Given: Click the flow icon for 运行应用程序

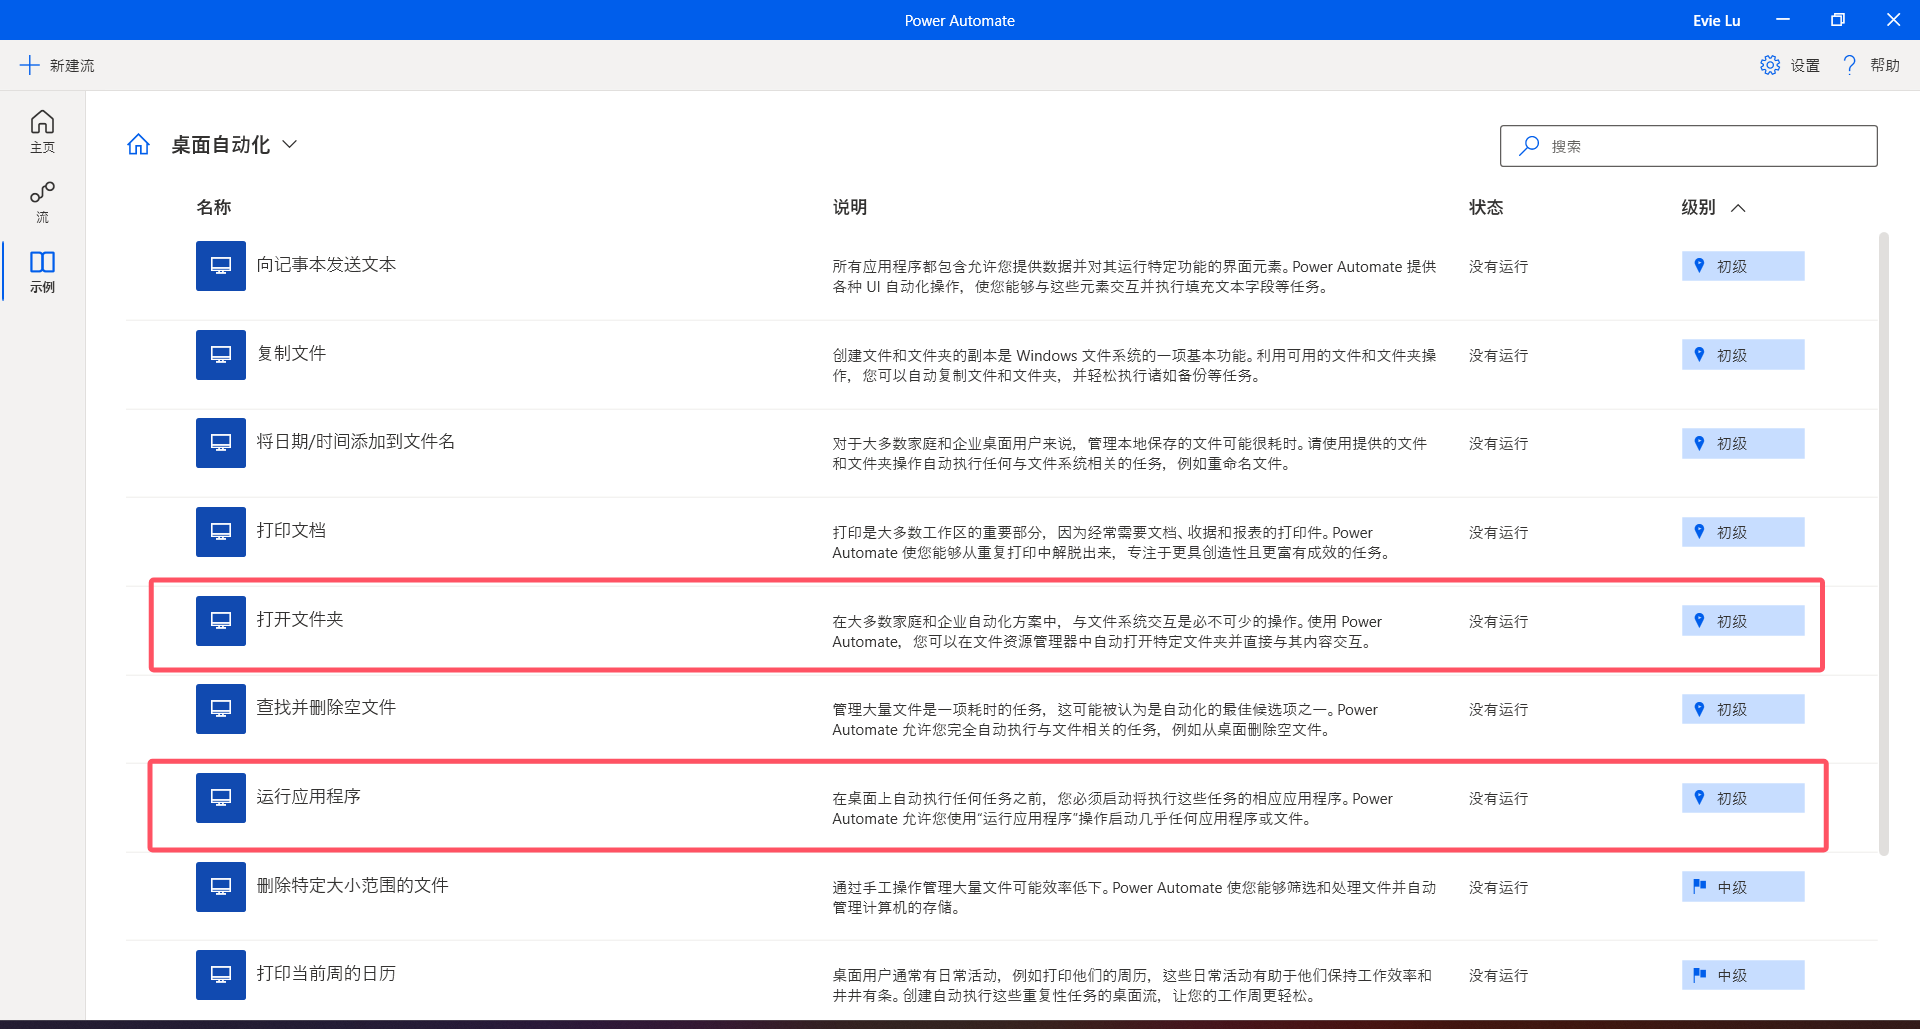Looking at the screenshot, I should coord(221,798).
